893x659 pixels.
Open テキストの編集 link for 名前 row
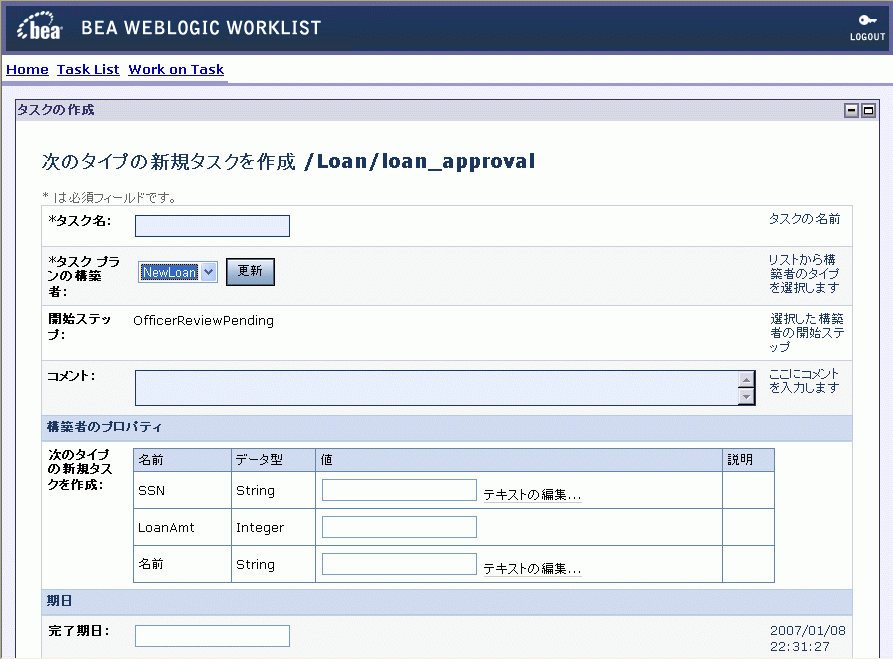click(532, 568)
